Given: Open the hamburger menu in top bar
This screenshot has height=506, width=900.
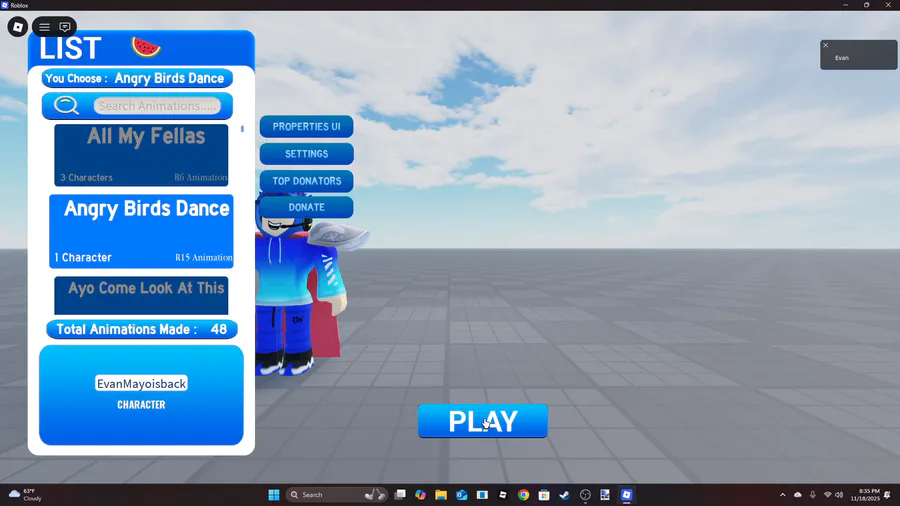Looking at the screenshot, I should tap(44, 27).
